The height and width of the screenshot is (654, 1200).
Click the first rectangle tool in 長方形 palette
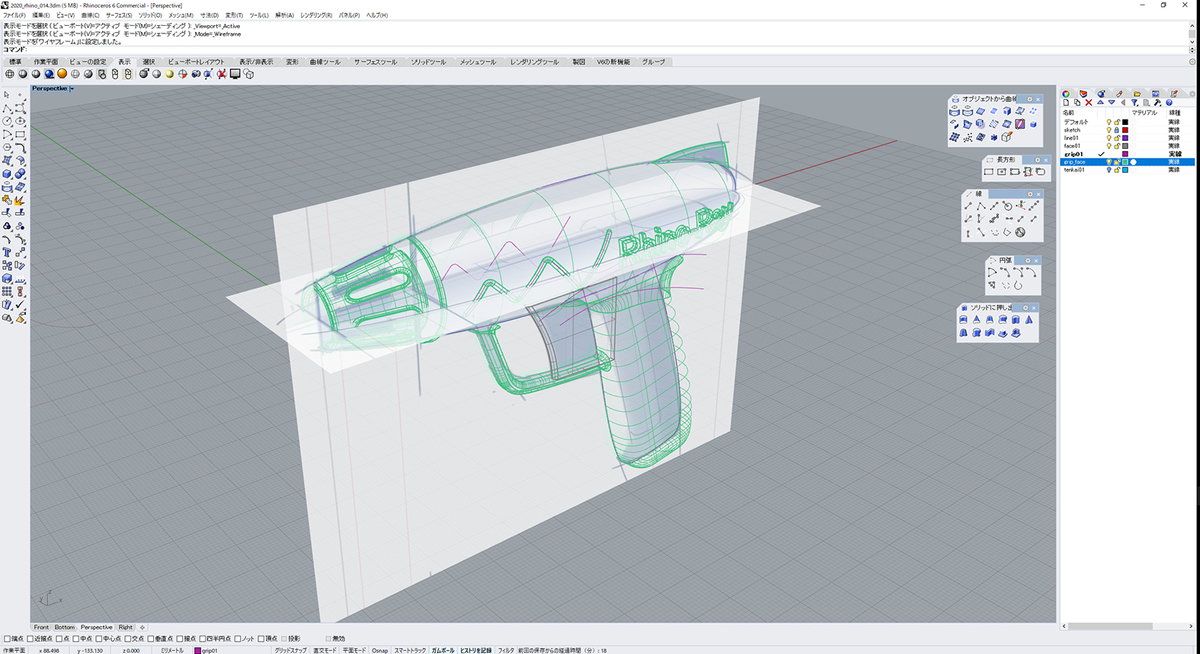[989, 172]
